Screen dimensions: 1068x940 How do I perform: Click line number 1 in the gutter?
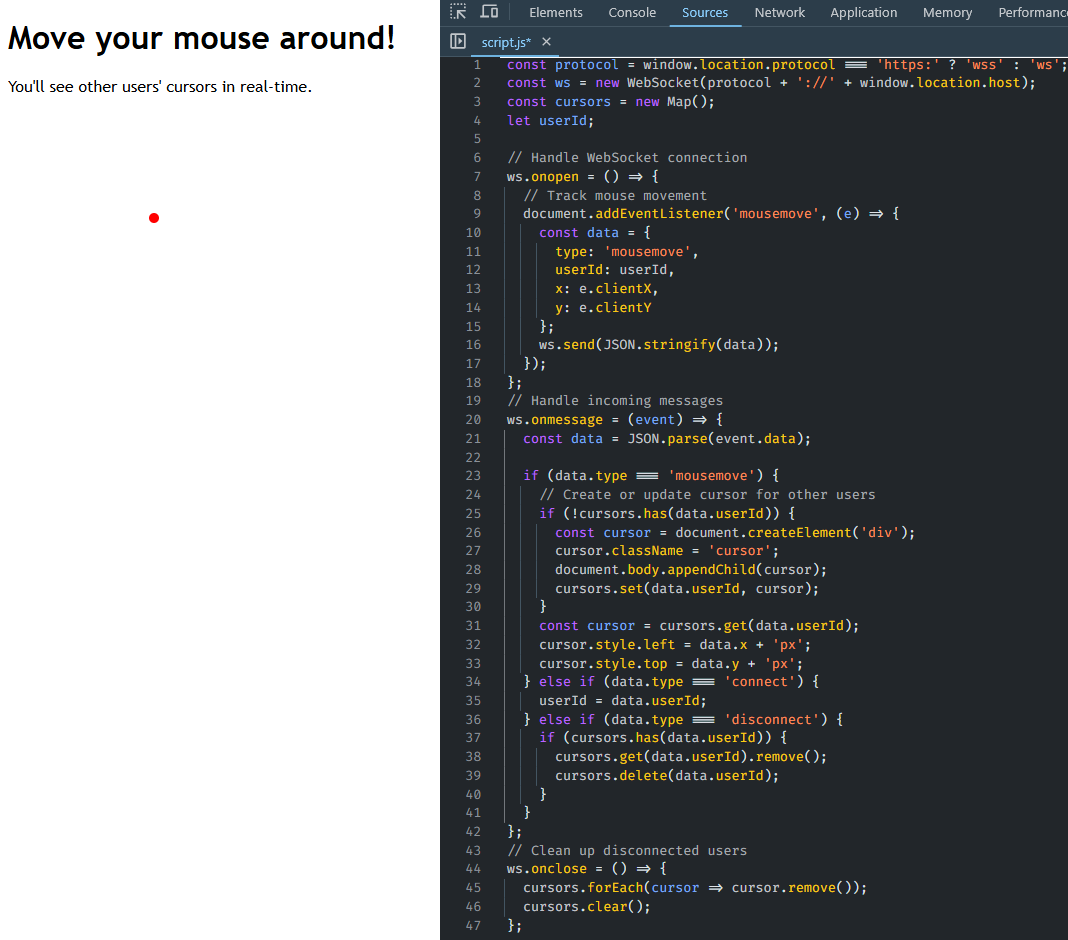coord(477,65)
